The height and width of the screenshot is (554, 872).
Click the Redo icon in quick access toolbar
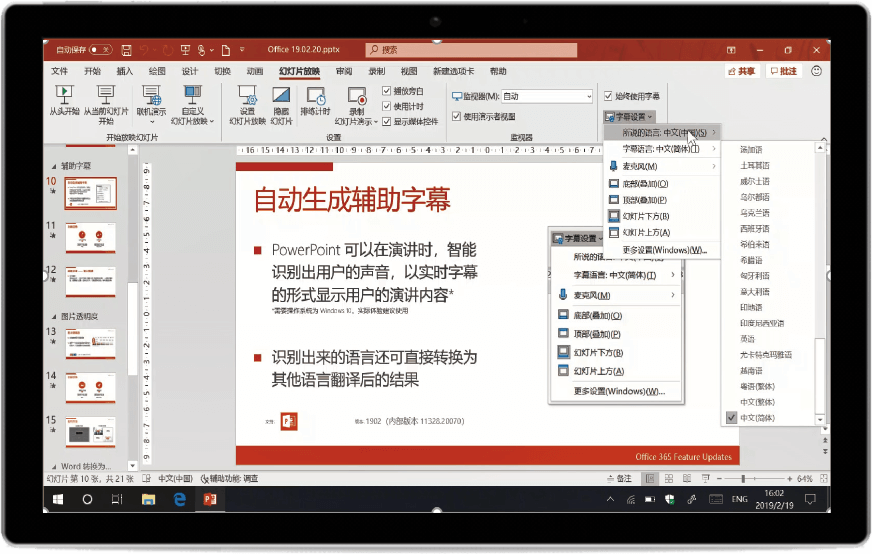[167, 50]
